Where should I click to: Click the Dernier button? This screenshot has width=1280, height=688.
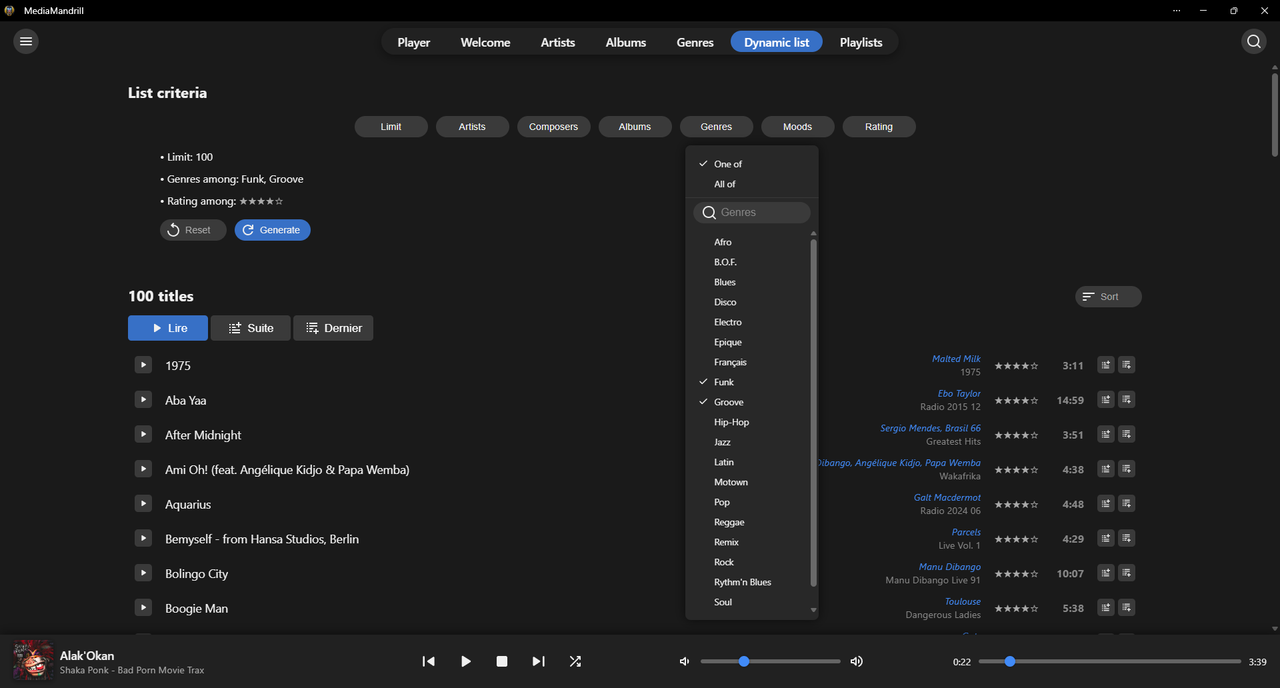pos(333,328)
